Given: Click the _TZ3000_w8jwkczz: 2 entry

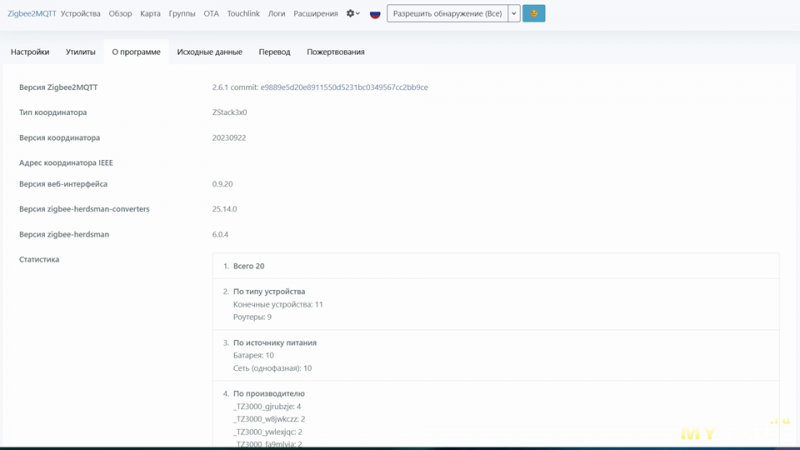Looking at the screenshot, I should tap(269, 419).
